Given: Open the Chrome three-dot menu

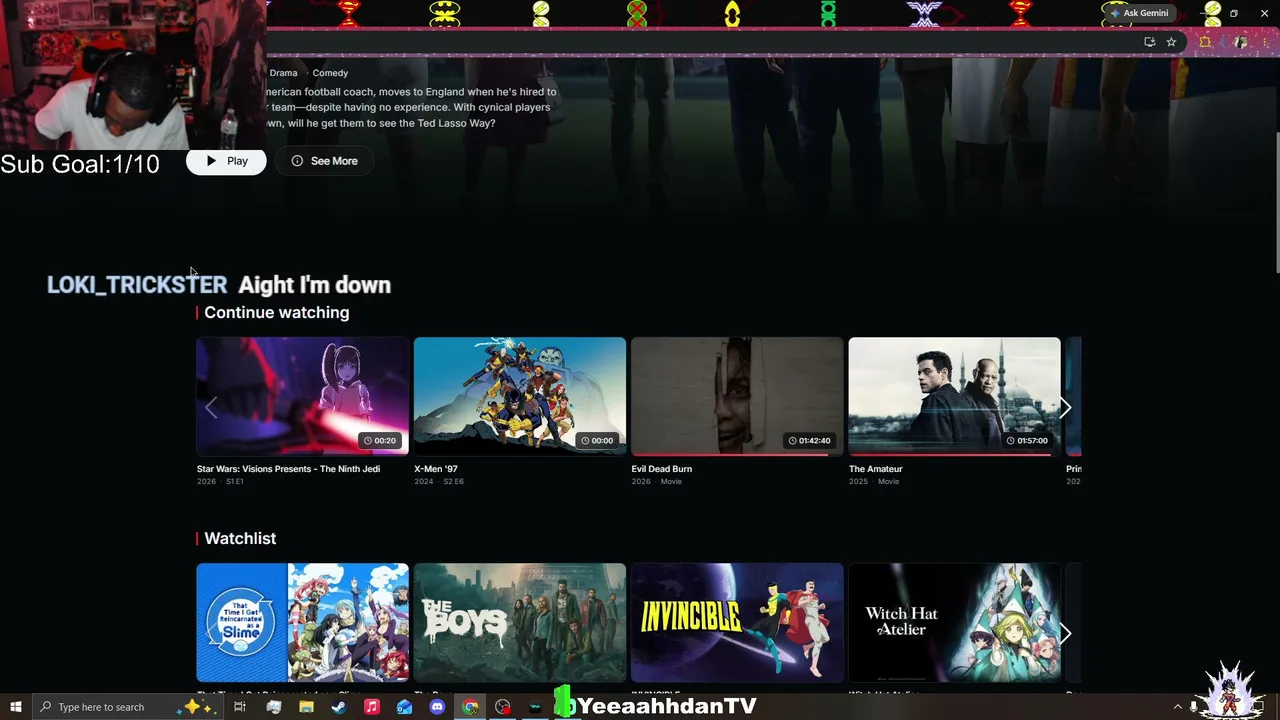Looking at the screenshot, I should click(1265, 42).
